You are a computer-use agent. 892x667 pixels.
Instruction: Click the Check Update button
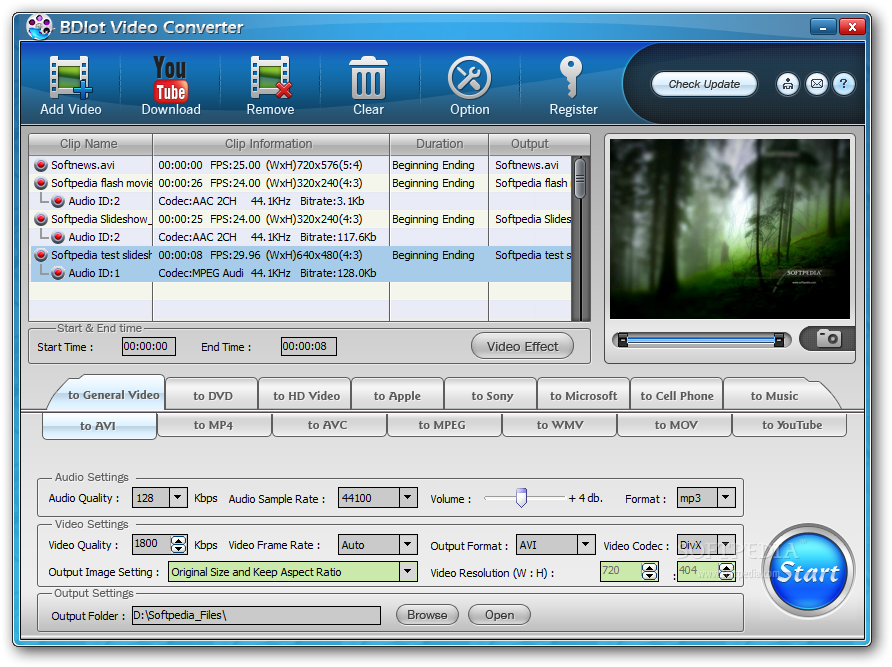point(704,84)
